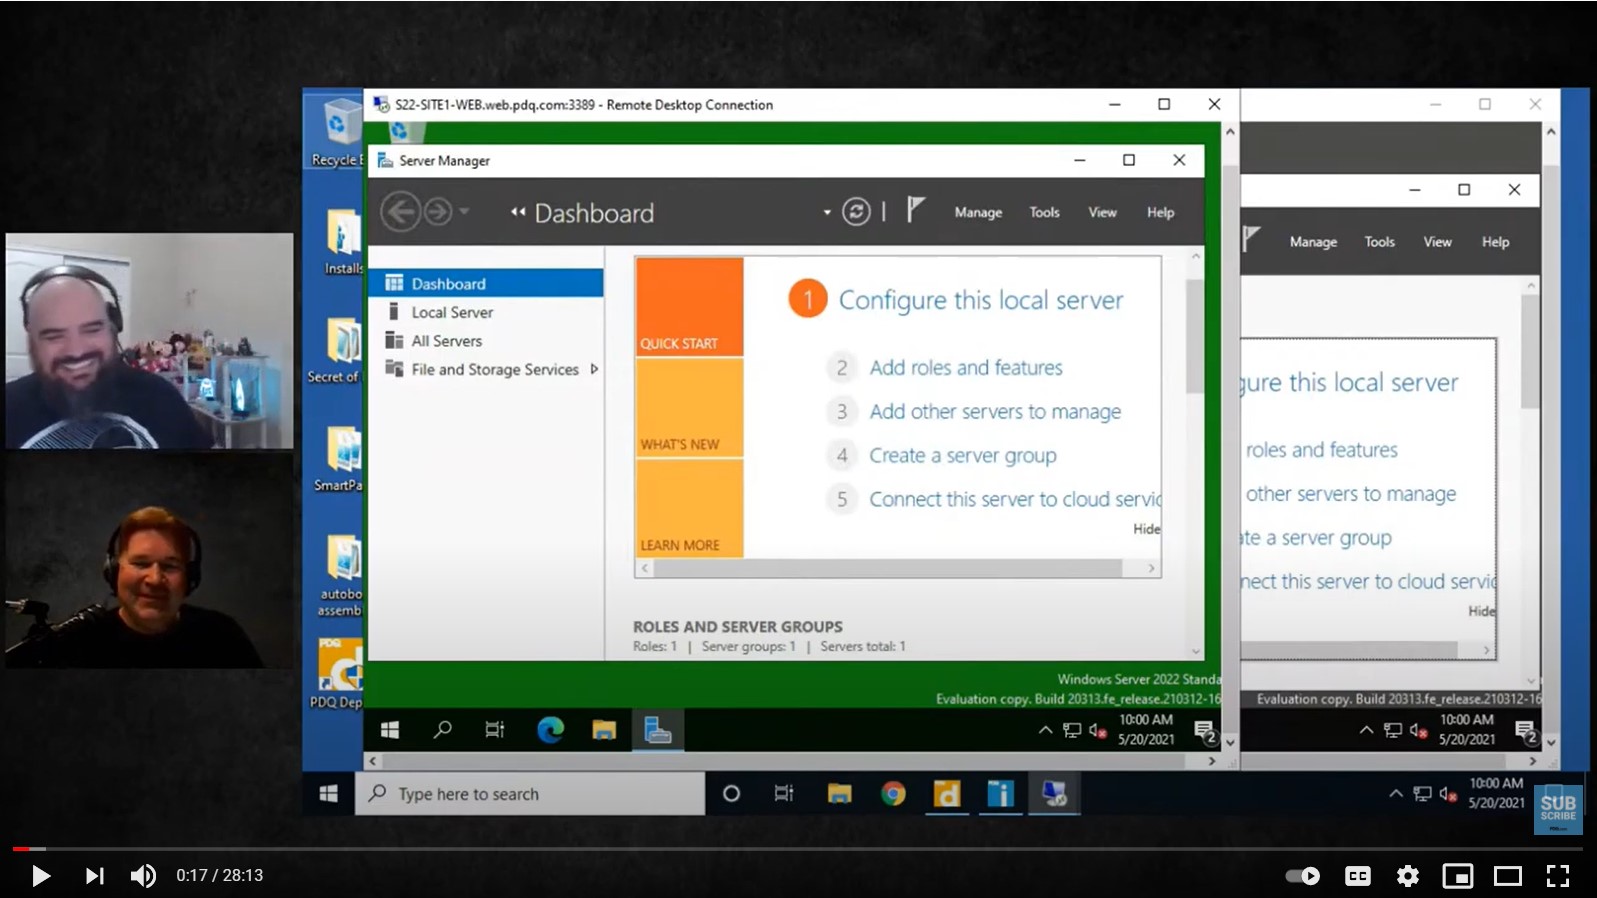
Task: Click the Server Manager forward navigation arrow
Action: coord(438,212)
